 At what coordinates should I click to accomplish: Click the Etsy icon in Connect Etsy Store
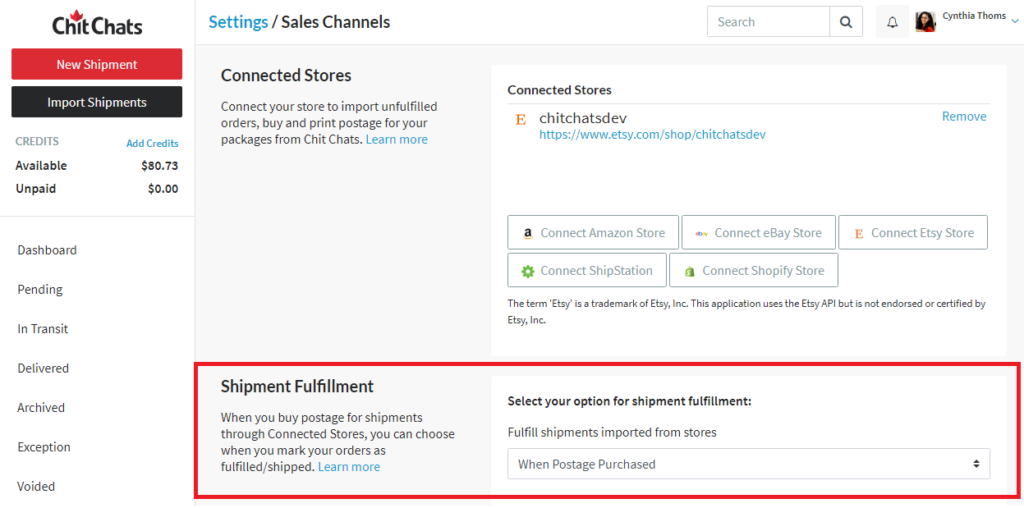click(x=858, y=233)
